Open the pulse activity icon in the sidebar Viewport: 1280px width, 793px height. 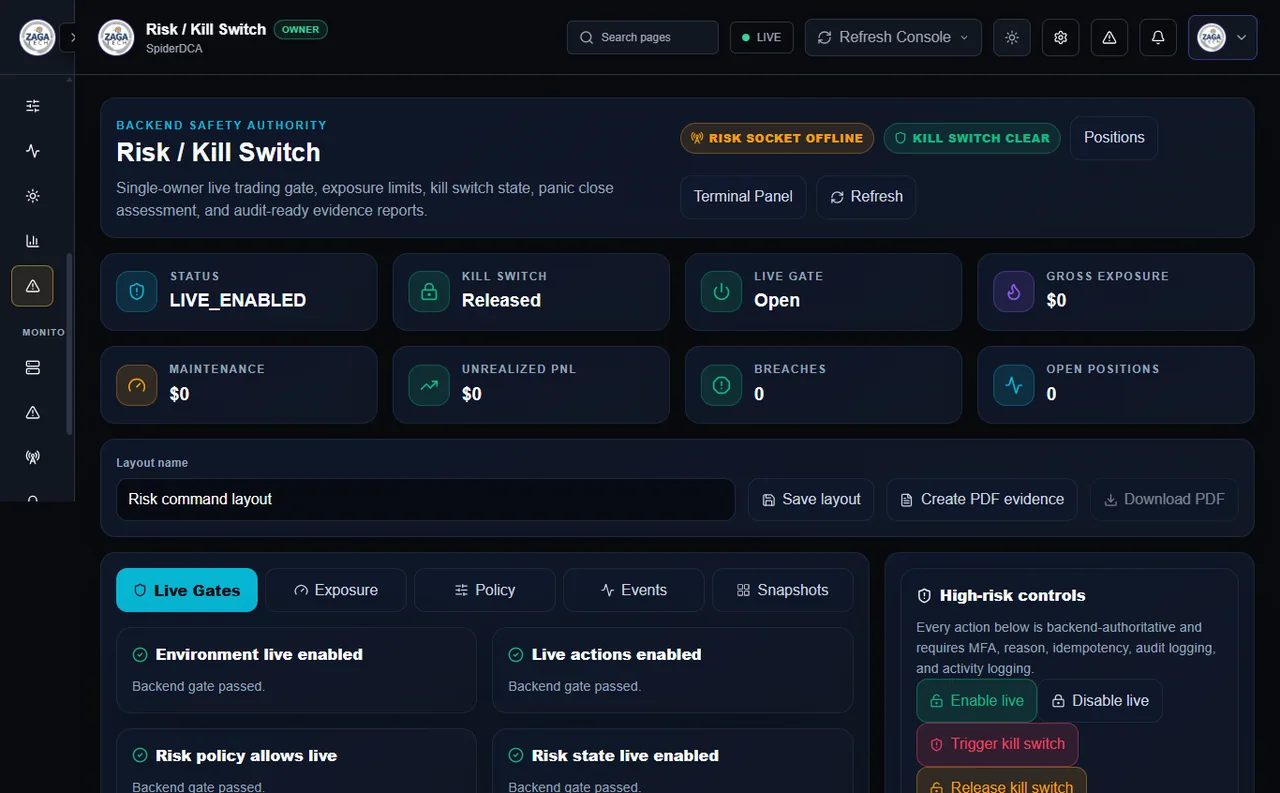tap(32, 151)
